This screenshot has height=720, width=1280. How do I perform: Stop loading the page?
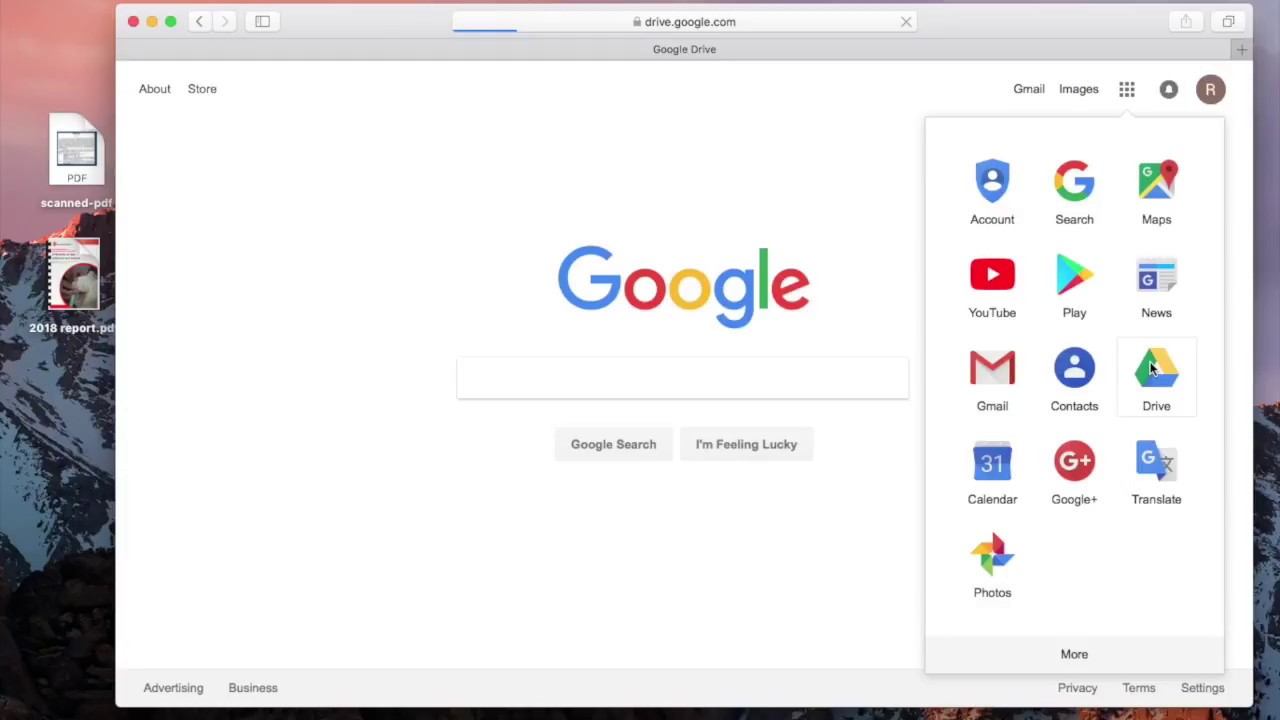point(906,21)
